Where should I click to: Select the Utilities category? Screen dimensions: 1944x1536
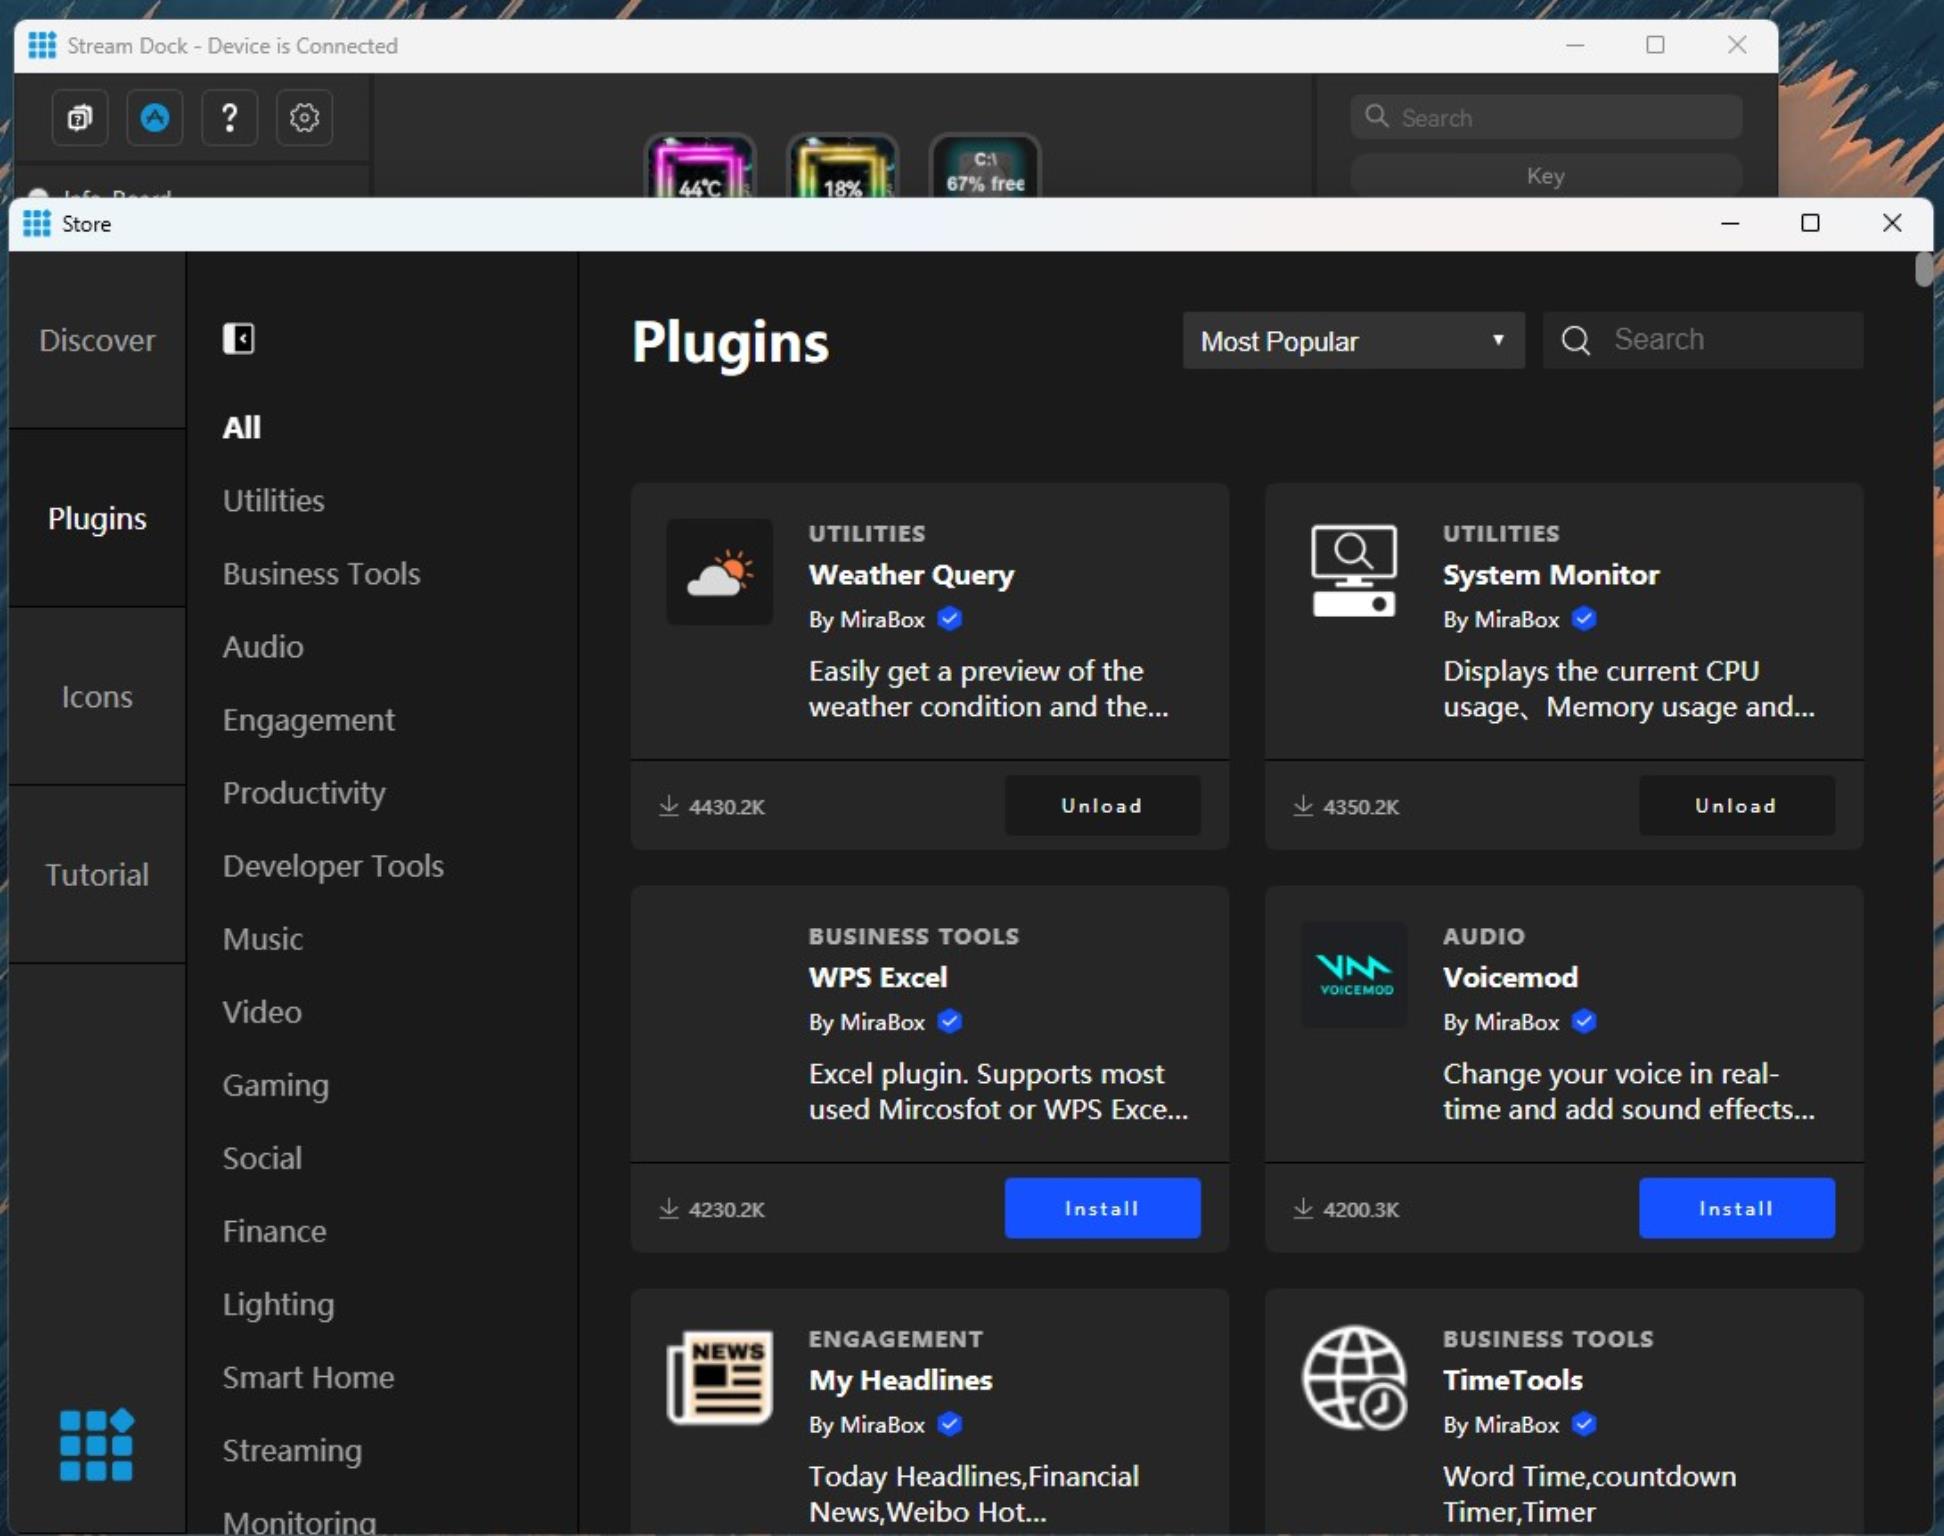(273, 500)
